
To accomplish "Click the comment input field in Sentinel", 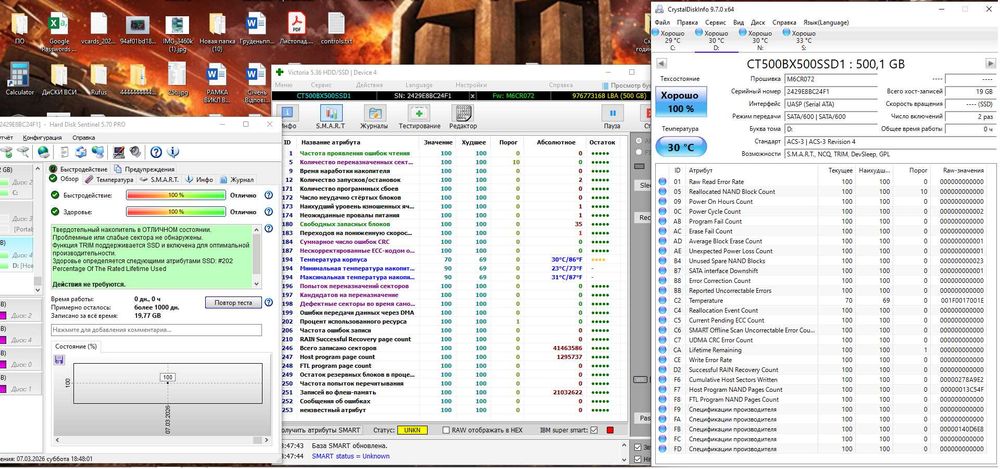I will point(156,330).
